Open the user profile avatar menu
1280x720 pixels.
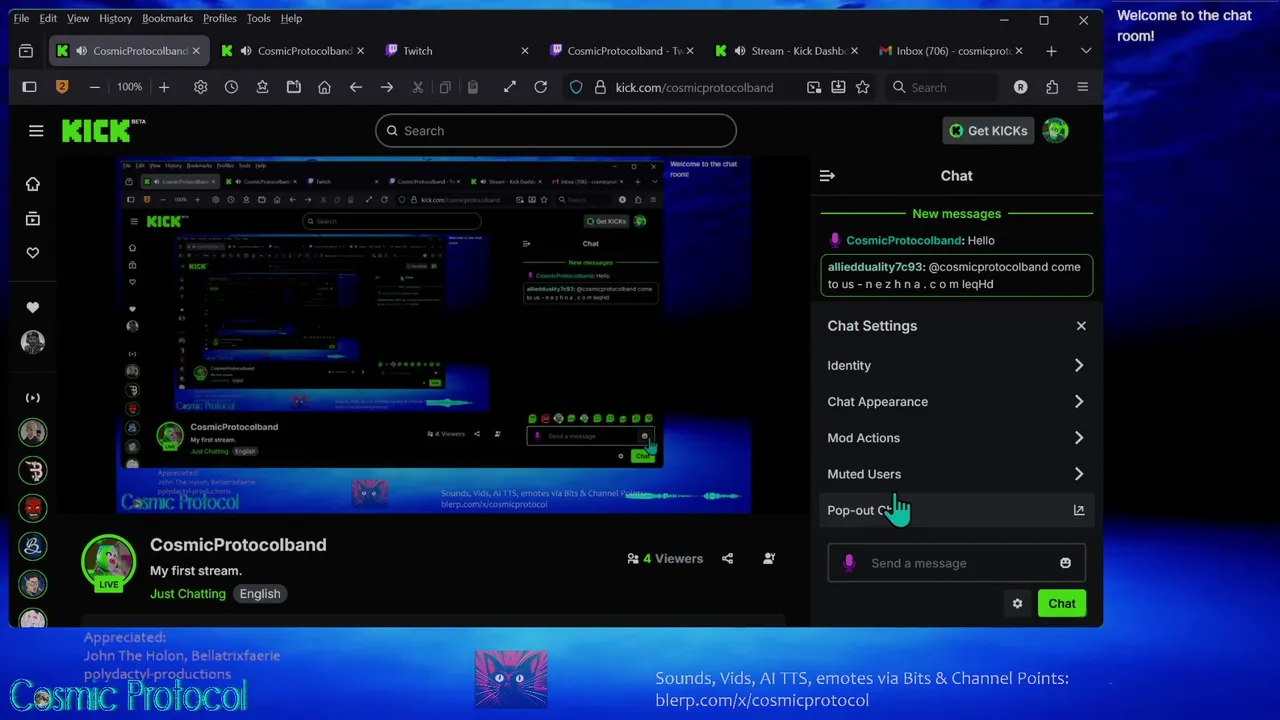(1056, 131)
